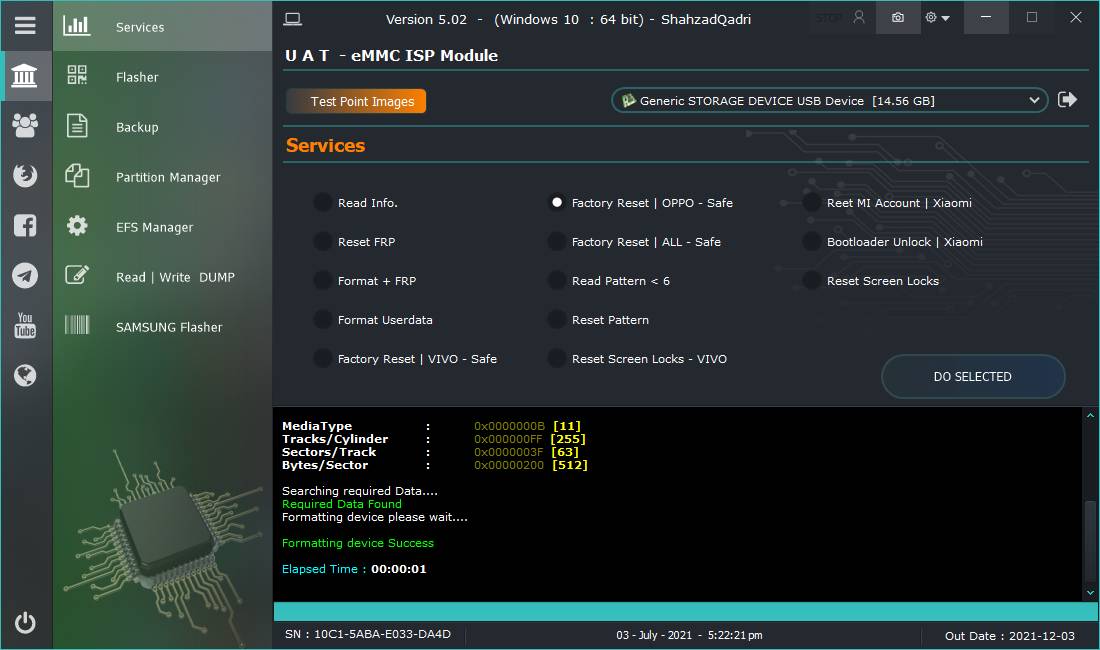The width and height of the screenshot is (1100, 650).
Task: Click the power icon at sidebar bottom
Action: click(25, 623)
